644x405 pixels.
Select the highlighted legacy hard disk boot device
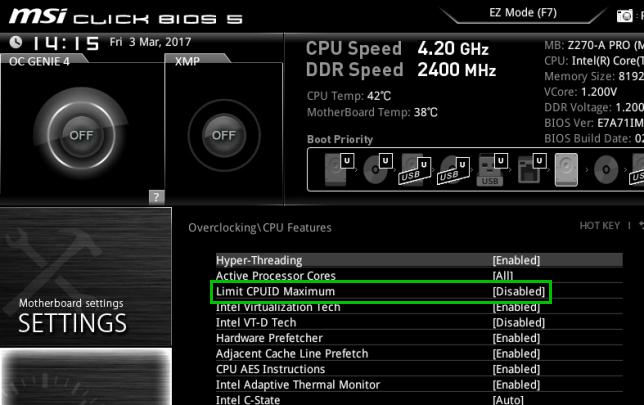coord(566,170)
